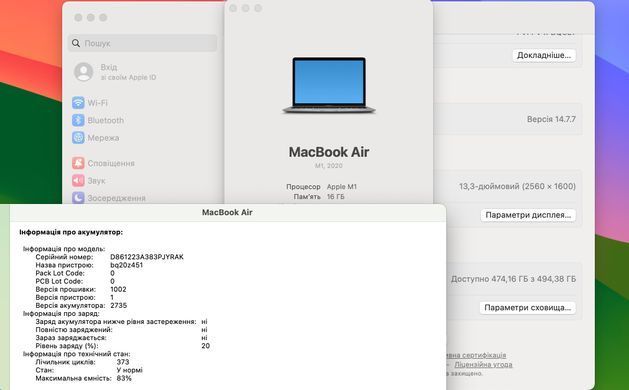The width and height of the screenshot is (629, 390).
Task: Select Звук label in sidebar
Action: coord(96,181)
